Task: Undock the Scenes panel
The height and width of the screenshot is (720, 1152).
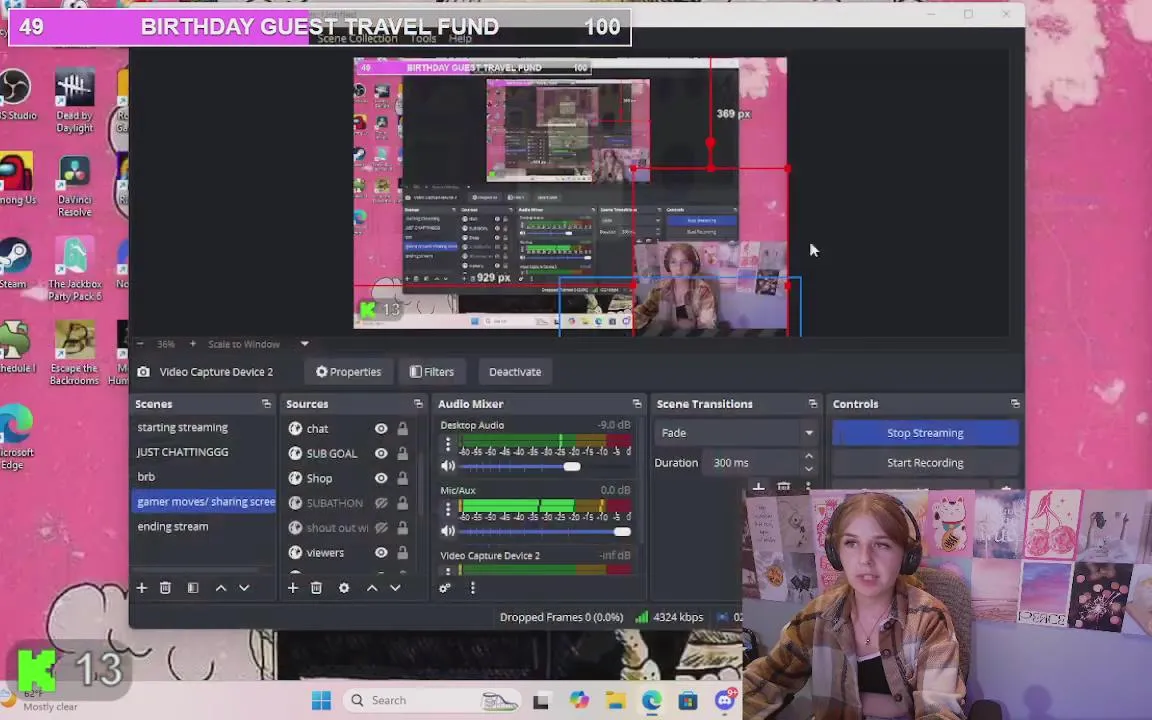Action: pyautogui.click(x=266, y=403)
